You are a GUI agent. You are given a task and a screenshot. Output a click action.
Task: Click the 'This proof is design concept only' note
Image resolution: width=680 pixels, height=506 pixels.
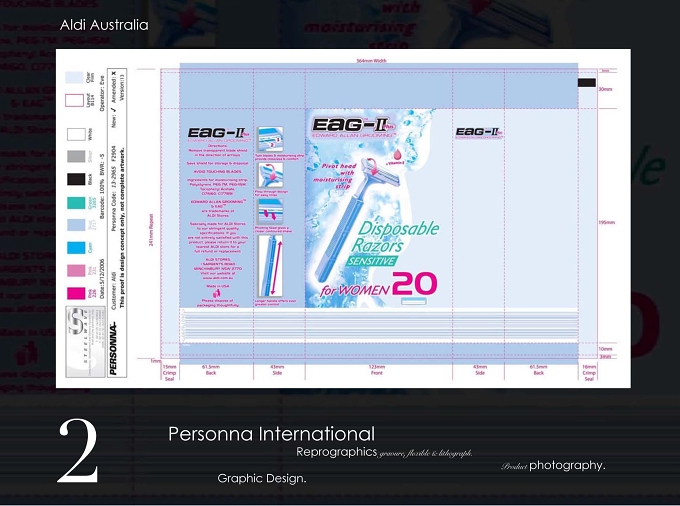pos(122,229)
